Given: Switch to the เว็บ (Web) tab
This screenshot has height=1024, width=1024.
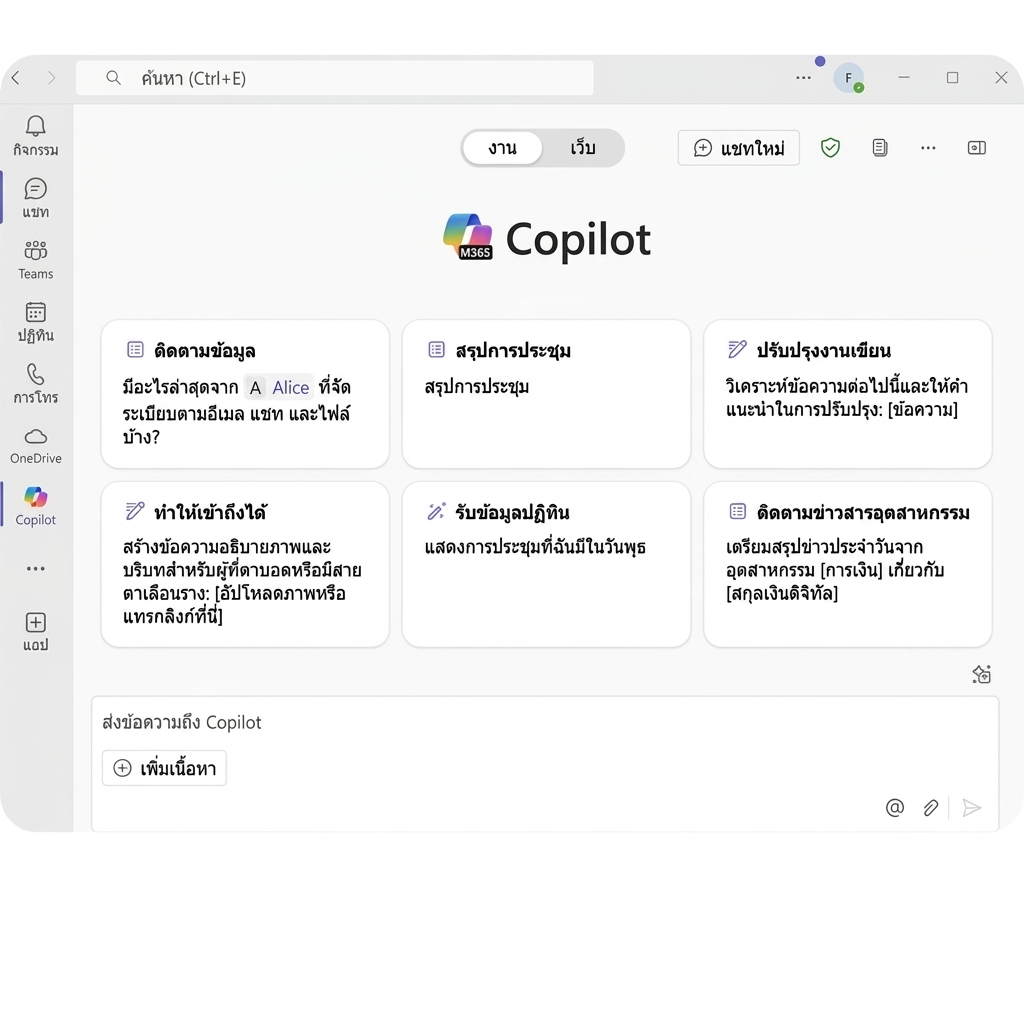Looking at the screenshot, I should (583, 148).
